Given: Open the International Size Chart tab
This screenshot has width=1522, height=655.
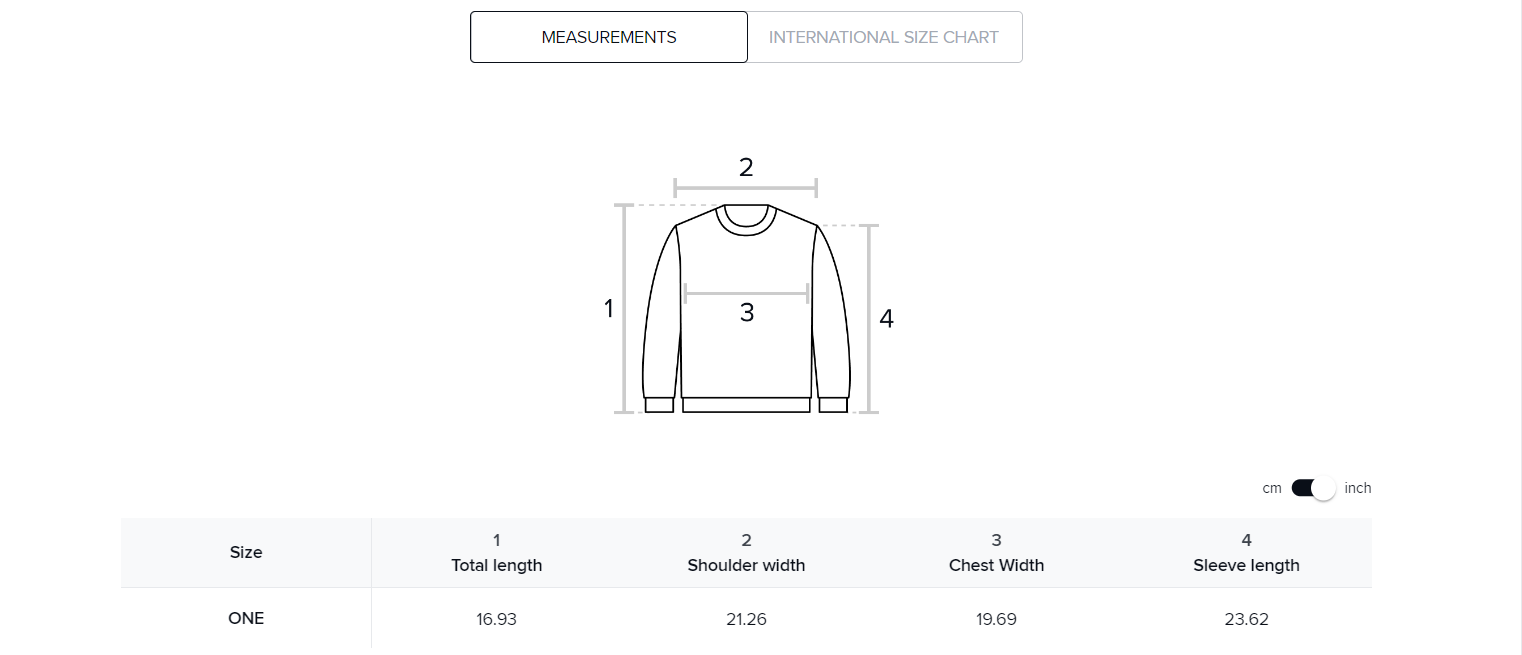Looking at the screenshot, I should click(884, 37).
